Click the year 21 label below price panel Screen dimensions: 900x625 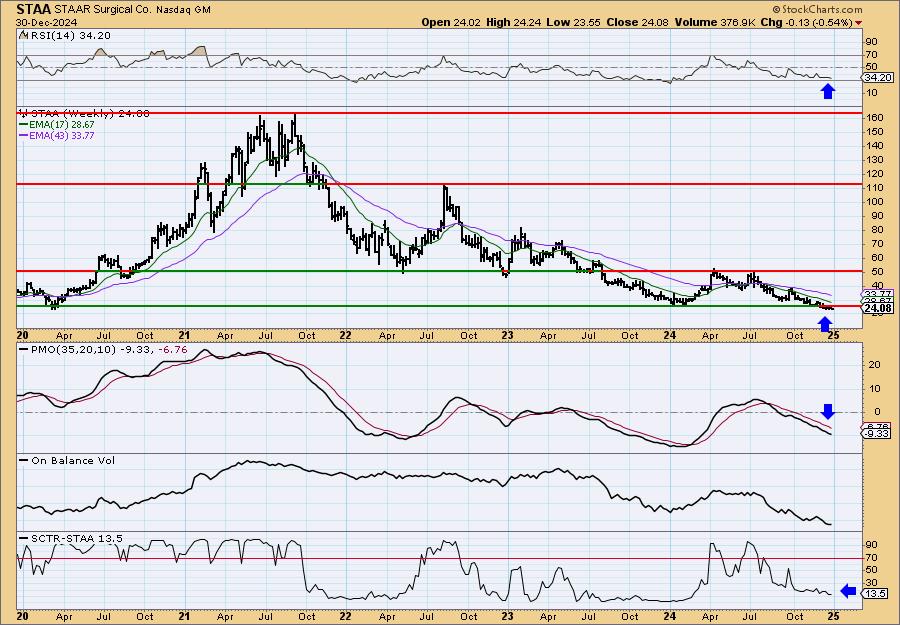tap(184, 335)
